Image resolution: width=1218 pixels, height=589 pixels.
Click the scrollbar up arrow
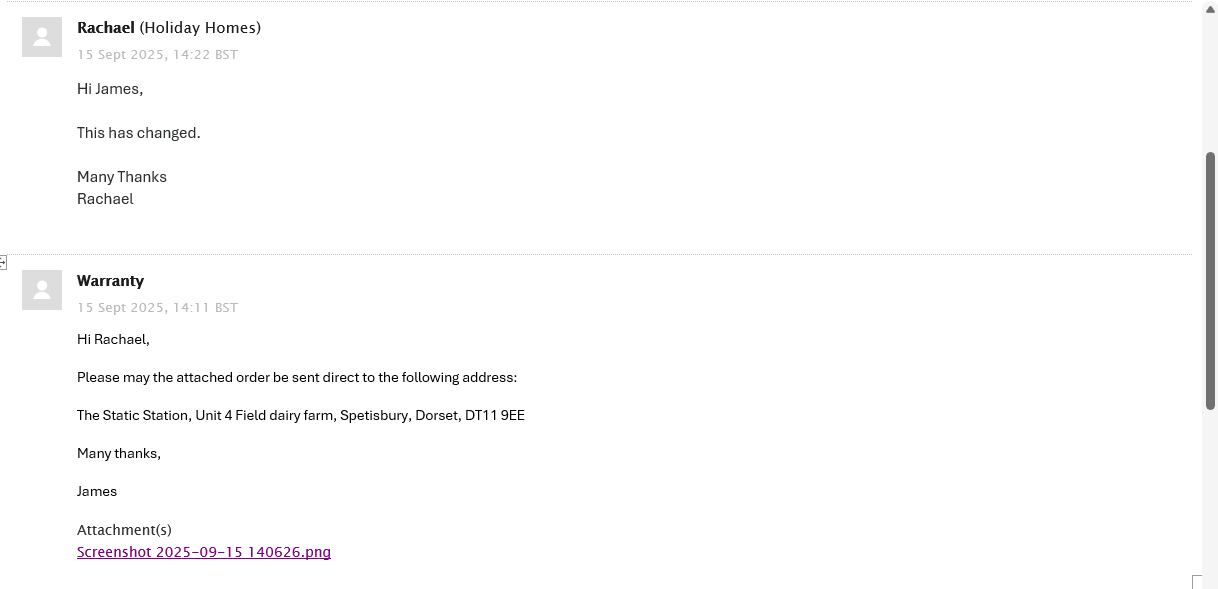click(x=1210, y=9)
